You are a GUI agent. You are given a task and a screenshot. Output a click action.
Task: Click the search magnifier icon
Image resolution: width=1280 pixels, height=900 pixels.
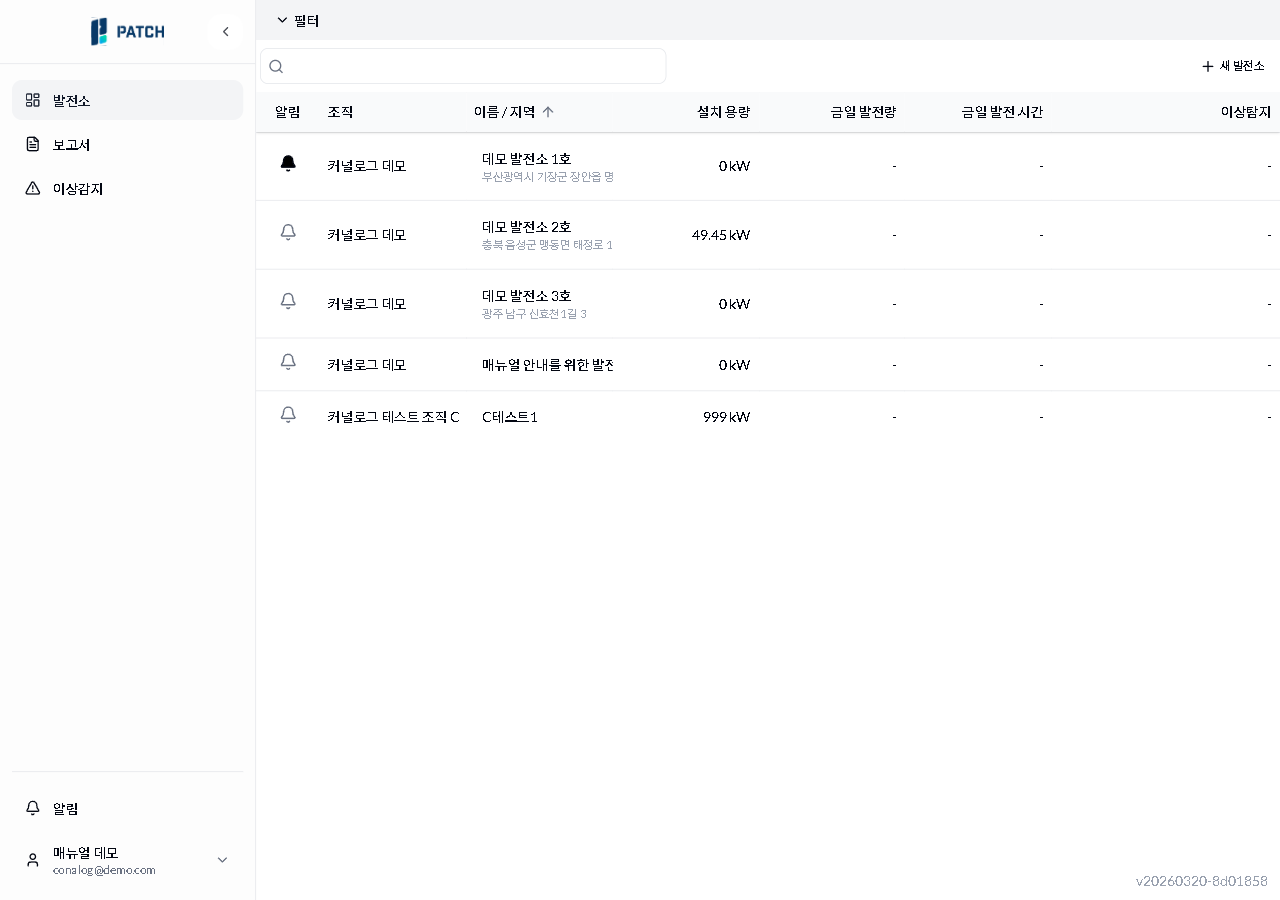276,66
